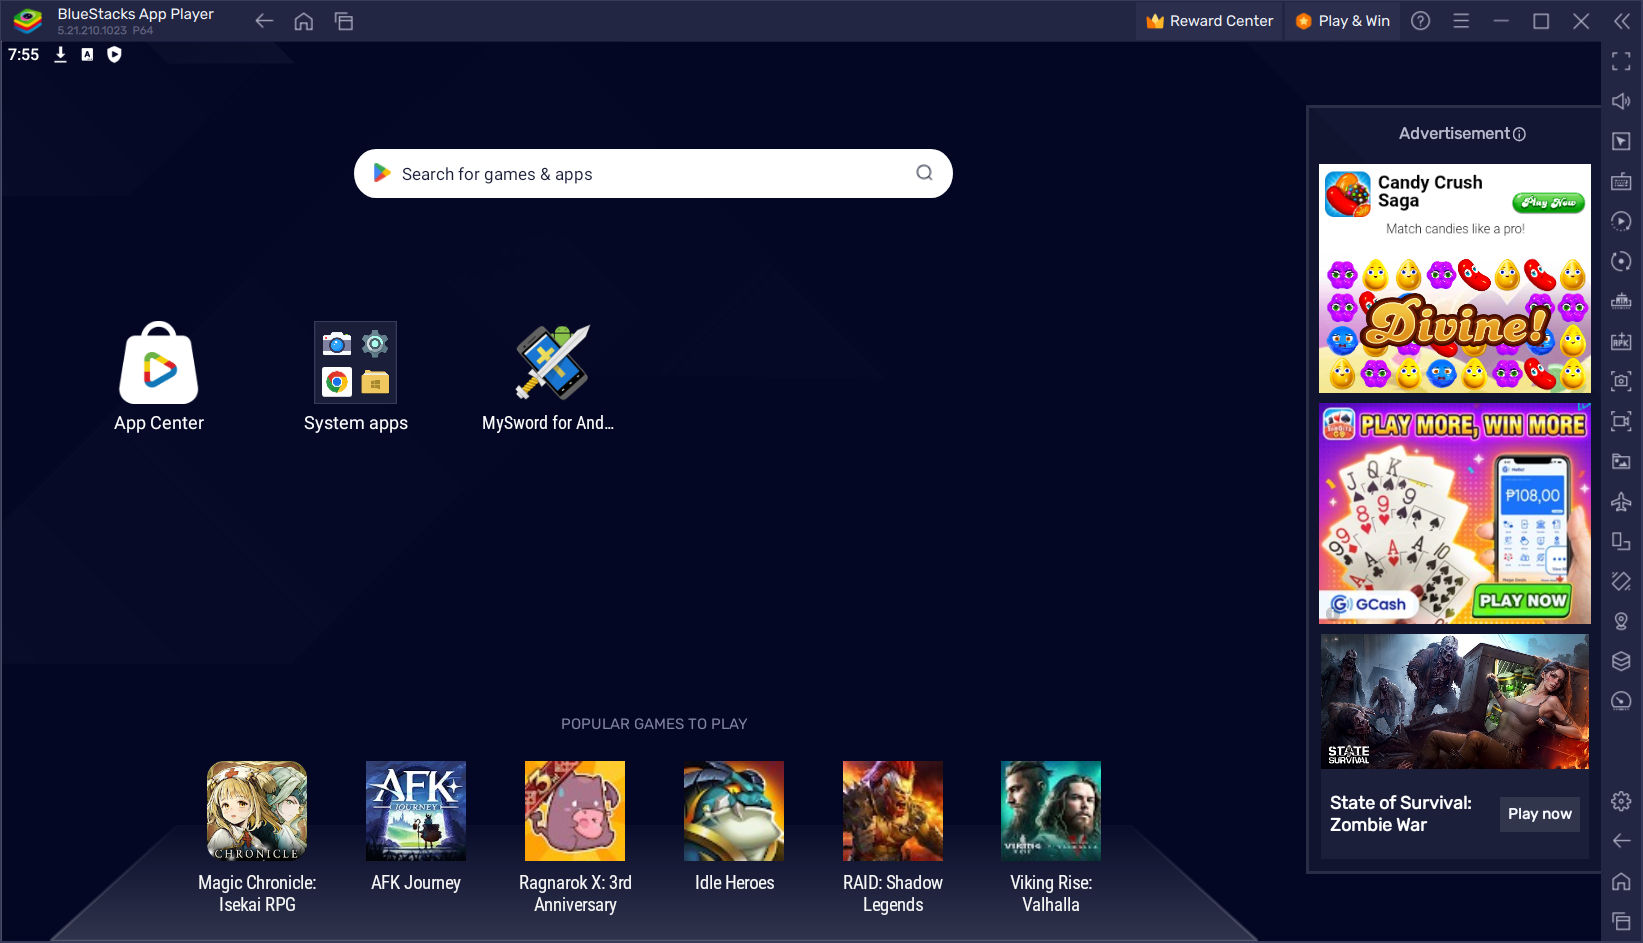The width and height of the screenshot is (1643, 943).
Task: Open Magic Chronicle: Isekai RPG game
Action: (x=257, y=838)
